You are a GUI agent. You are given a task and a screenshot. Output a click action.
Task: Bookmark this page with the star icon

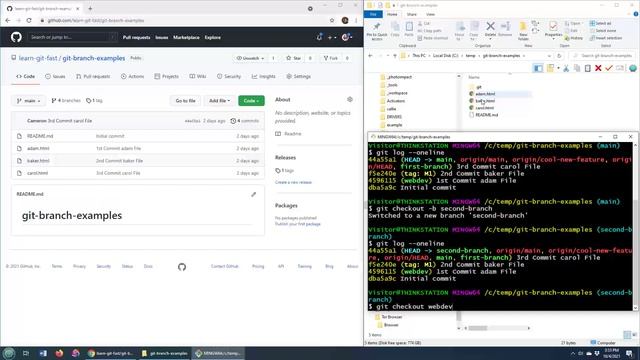[332, 20]
